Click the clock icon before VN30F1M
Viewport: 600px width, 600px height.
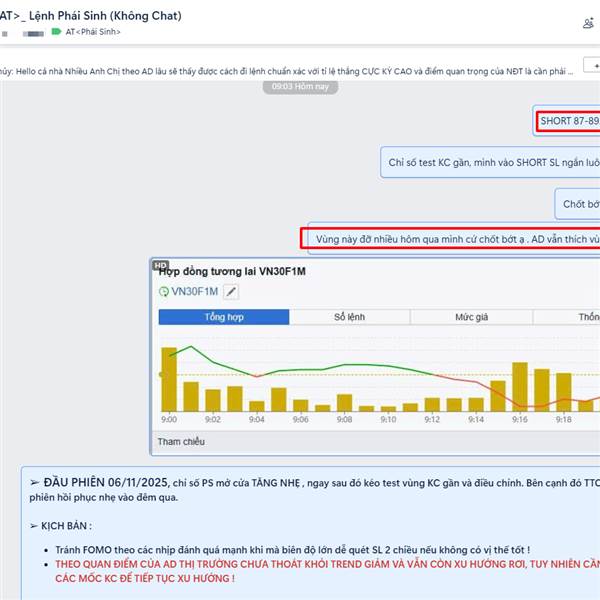(164, 292)
